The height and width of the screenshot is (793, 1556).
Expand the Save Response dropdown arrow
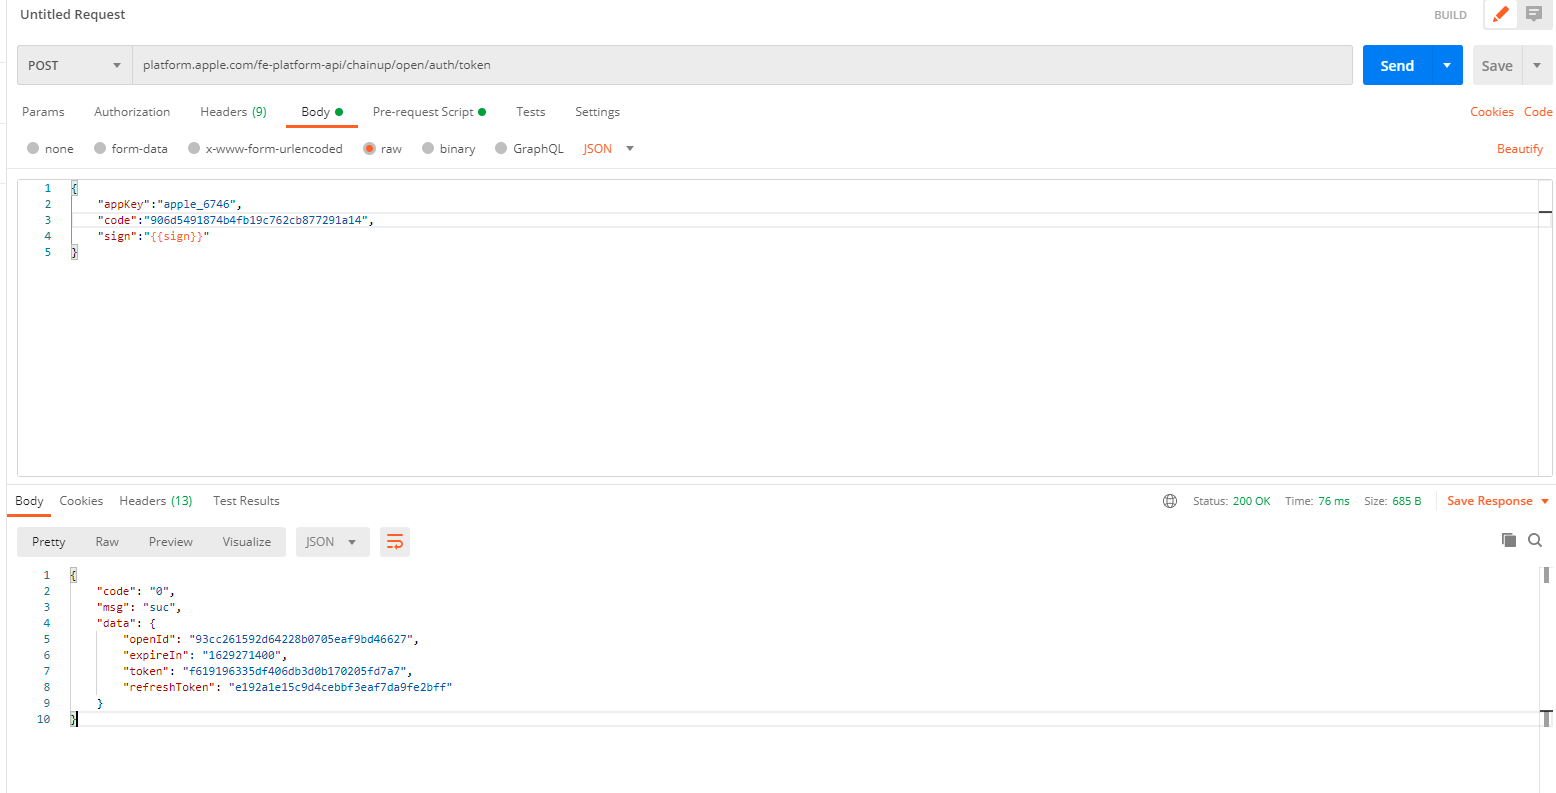pos(1545,501)
